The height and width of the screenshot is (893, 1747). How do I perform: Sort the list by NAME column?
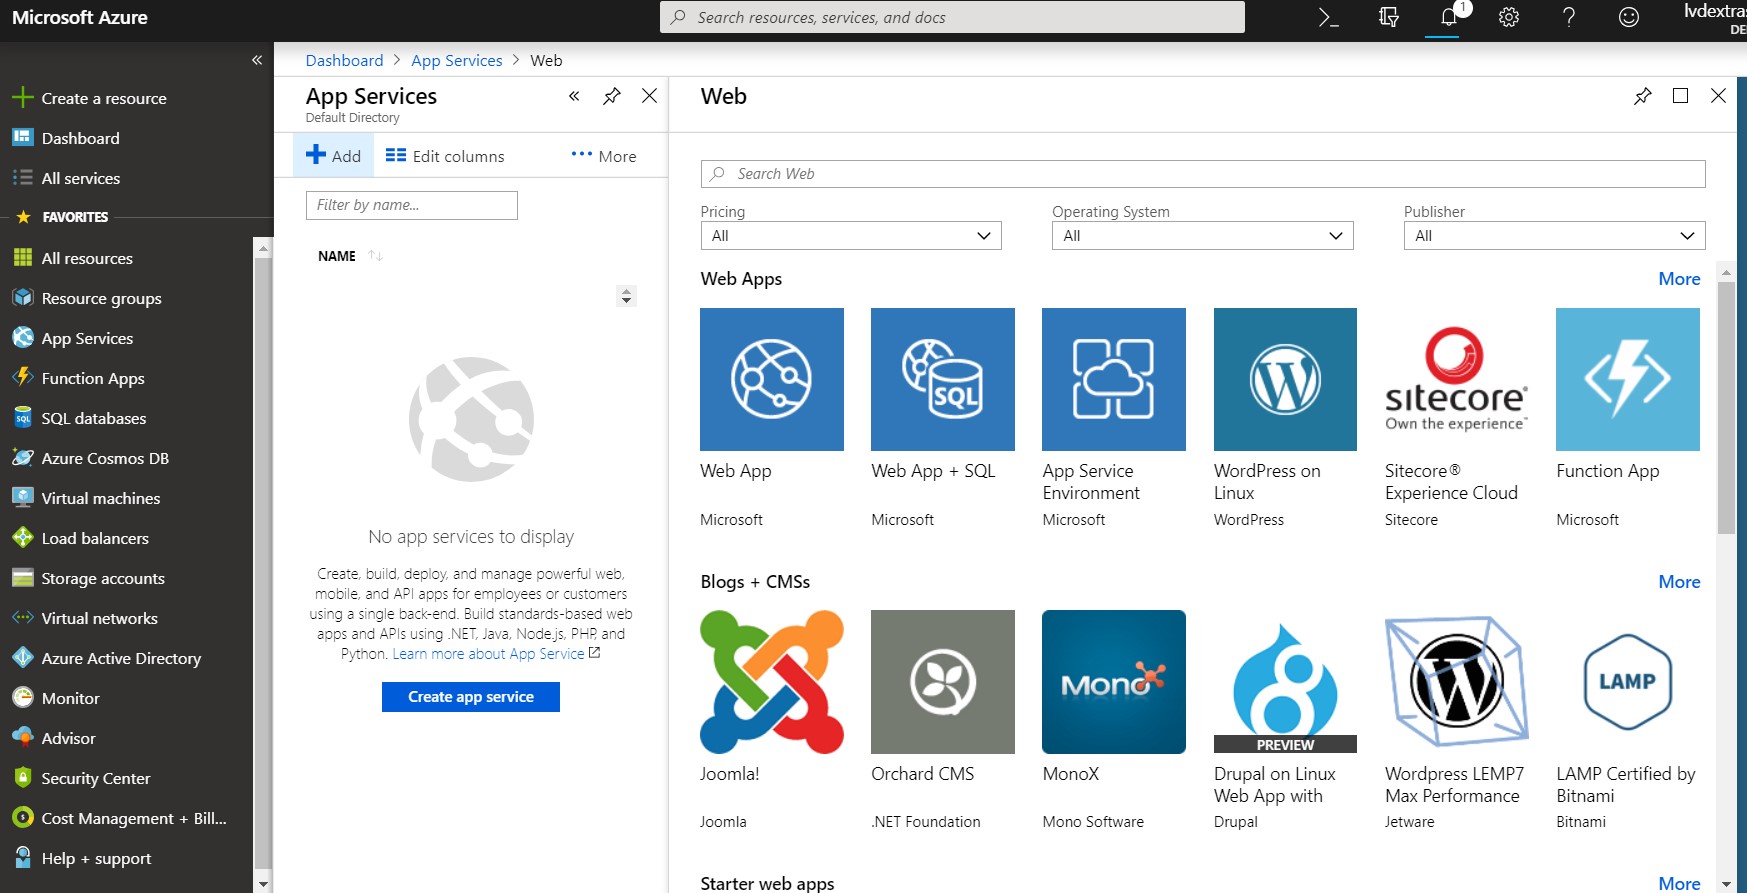[337, 256]
